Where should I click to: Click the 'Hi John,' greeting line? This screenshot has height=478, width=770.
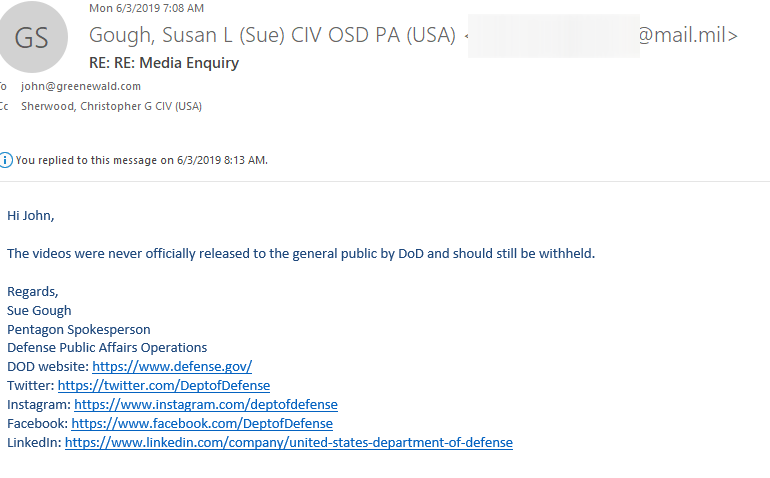click(30, 216)
